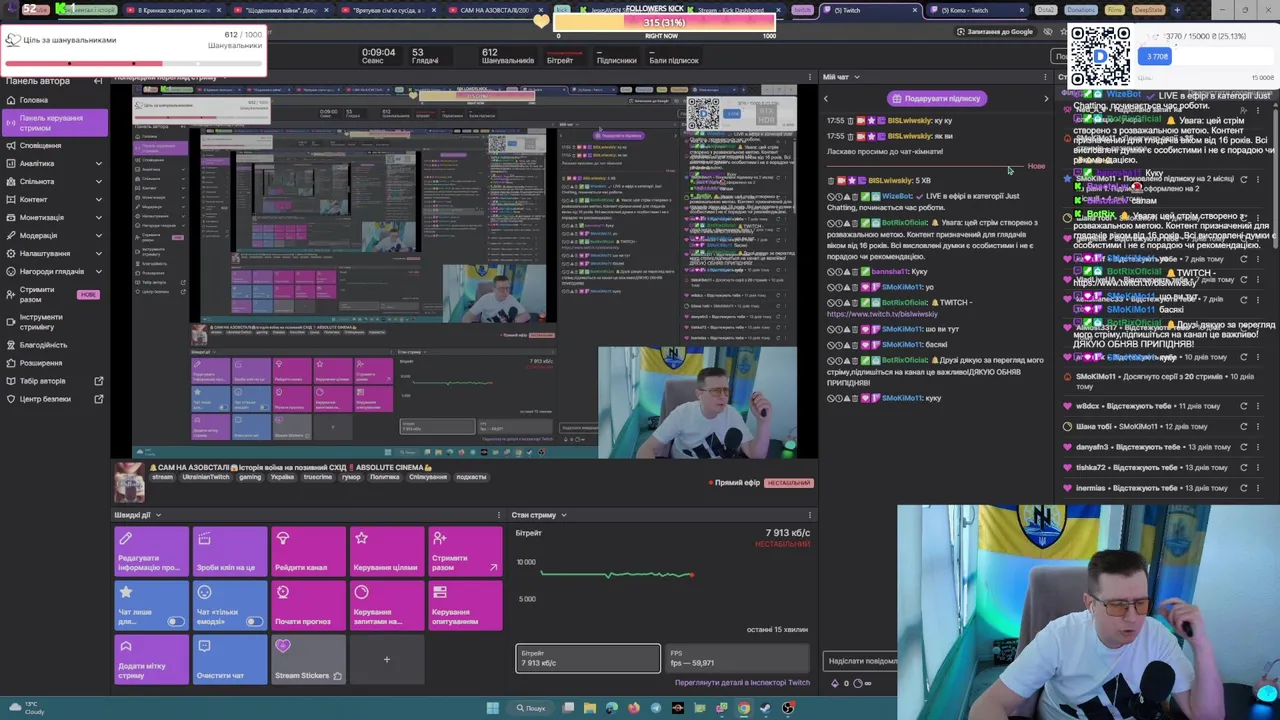Image resolution: width=1280 pixels, height=720 pixels.
Task: Click the taskbar Пошук search box
Action: (531, 708)
